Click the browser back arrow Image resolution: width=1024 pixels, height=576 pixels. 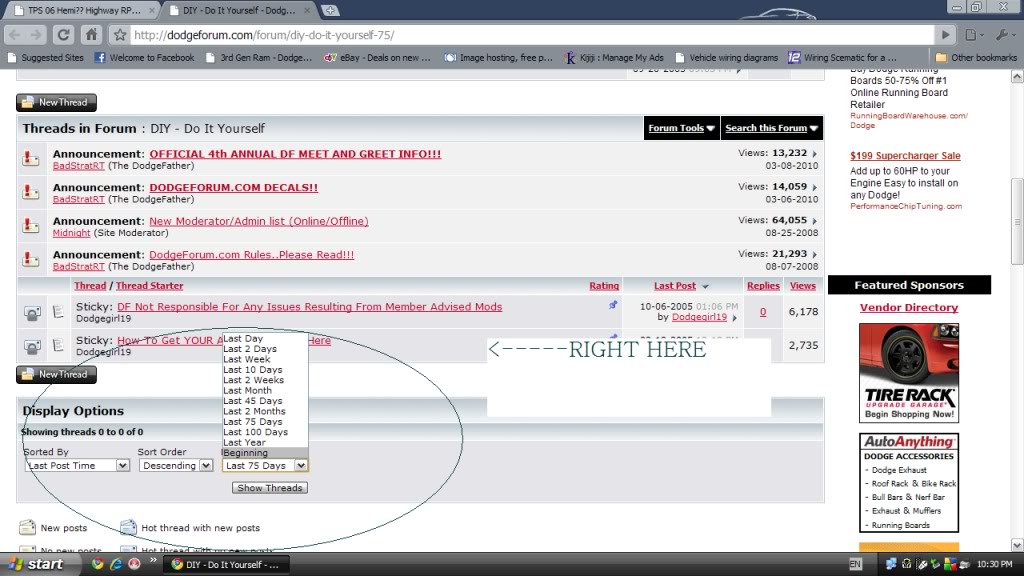point(15,35)
